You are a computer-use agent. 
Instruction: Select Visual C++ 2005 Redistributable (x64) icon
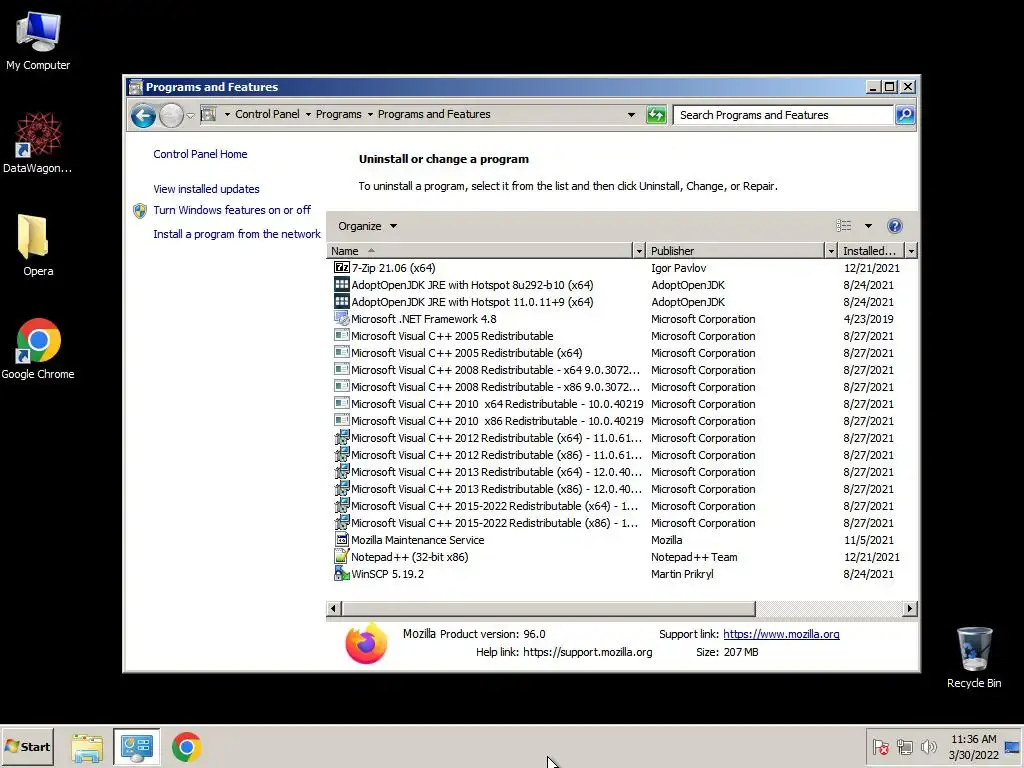click(342, 352)
